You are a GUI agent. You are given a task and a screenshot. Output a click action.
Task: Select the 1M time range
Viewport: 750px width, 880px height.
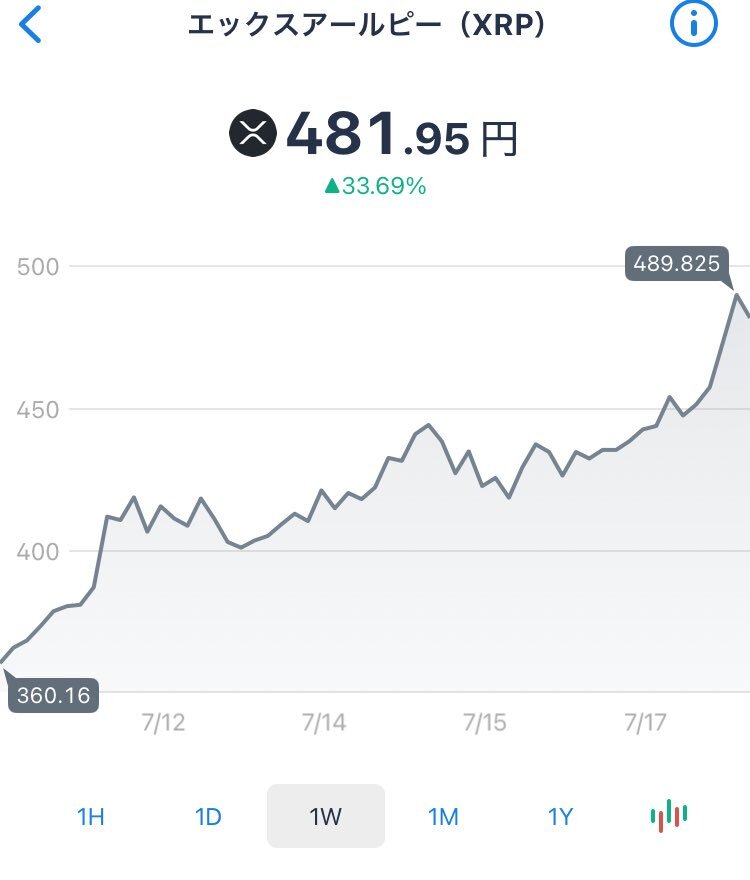pyautogui.click(x=443, y=817)
